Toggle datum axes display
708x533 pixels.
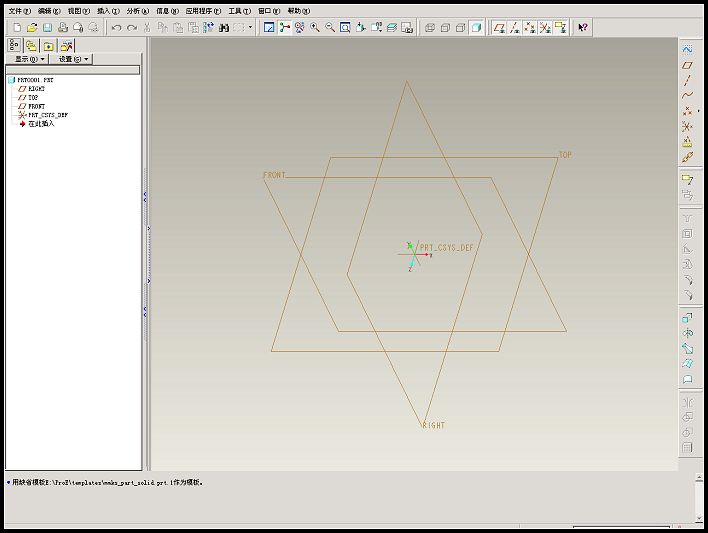pos(514,28)
